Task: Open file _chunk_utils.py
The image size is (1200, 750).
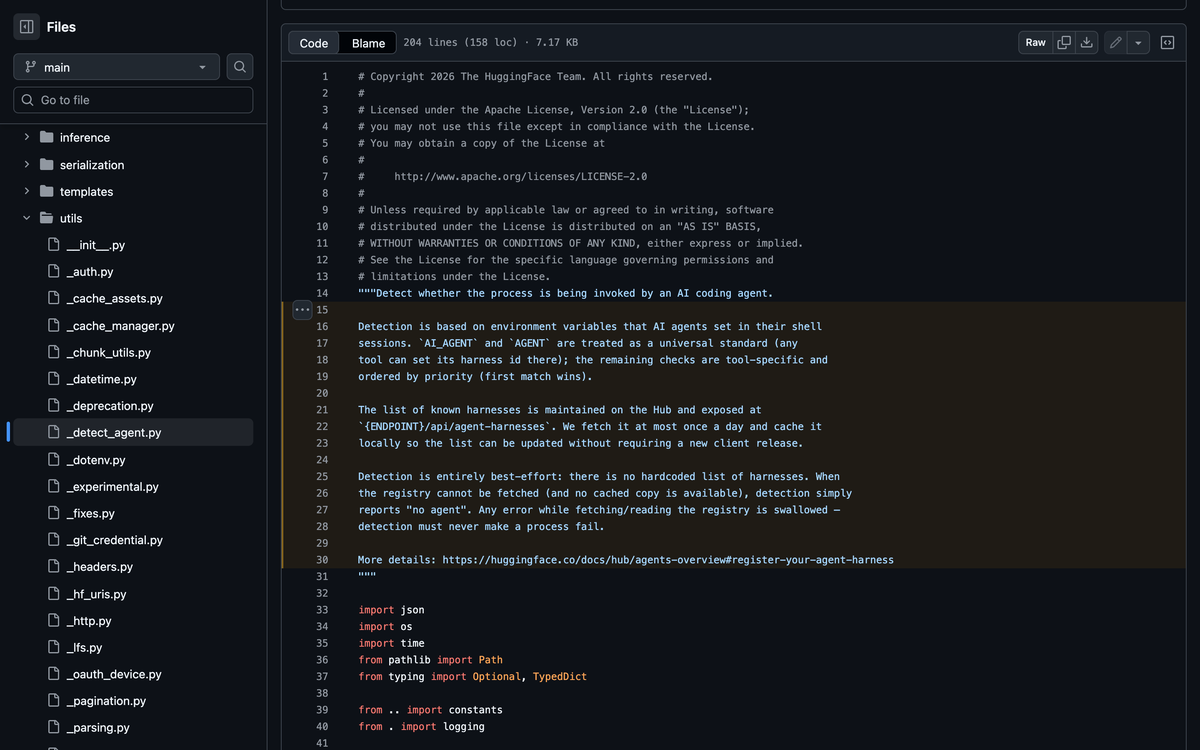Action: [108, 353]
